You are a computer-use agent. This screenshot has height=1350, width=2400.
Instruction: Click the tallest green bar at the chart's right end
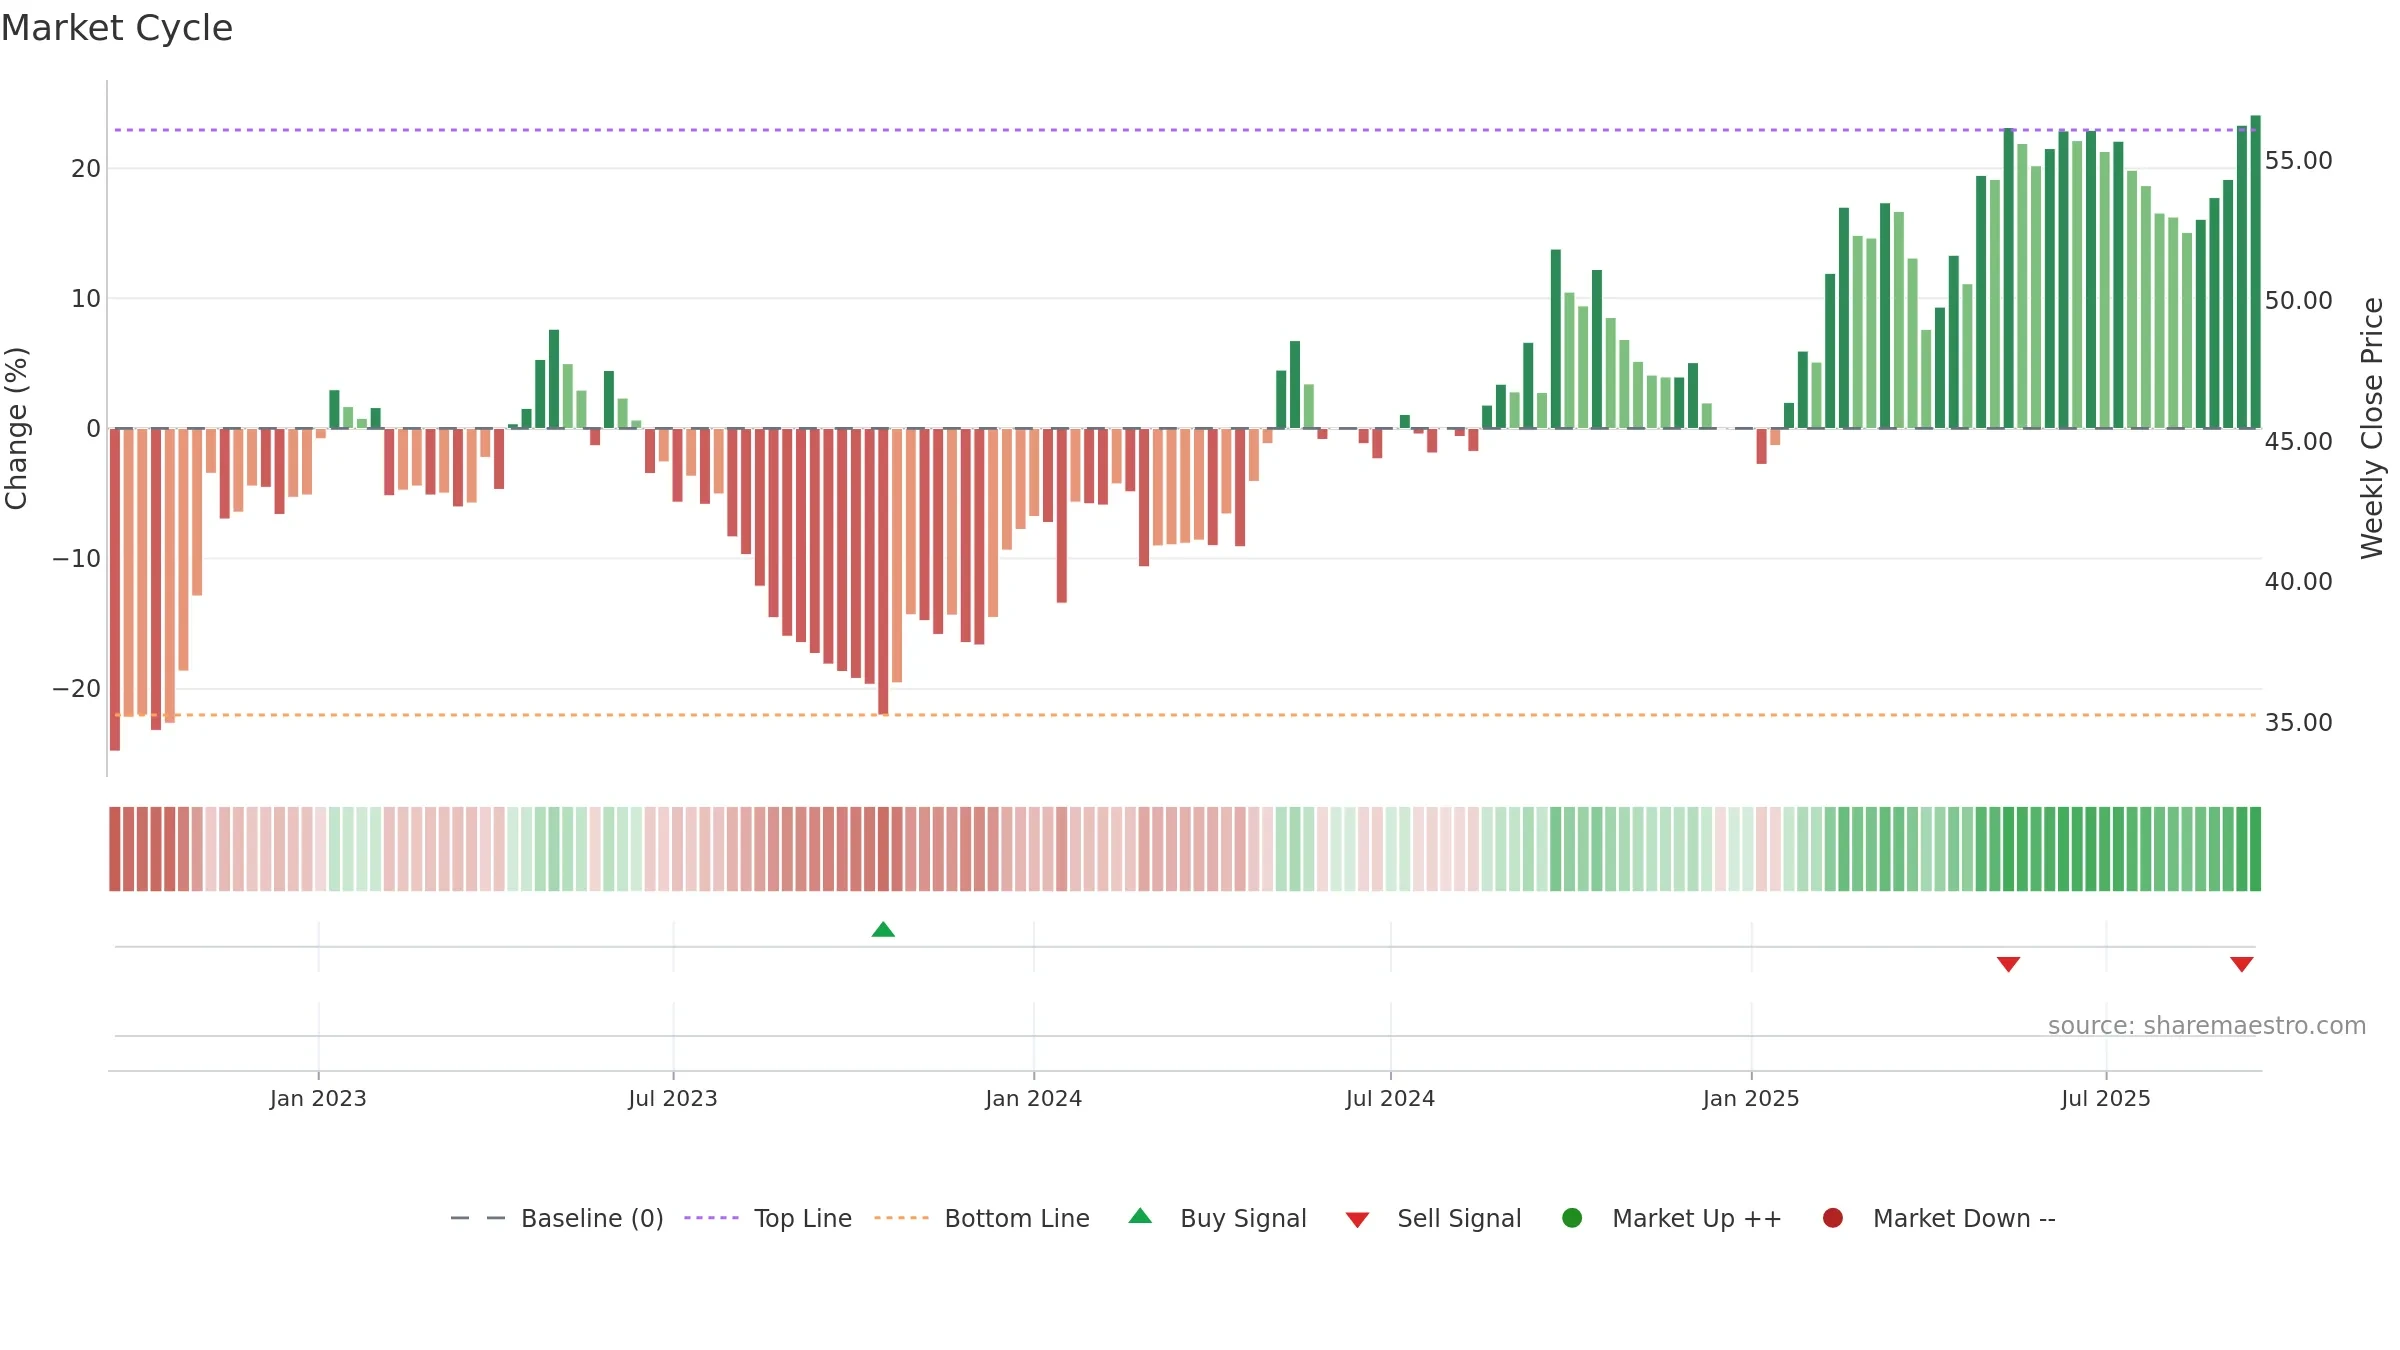pyautogui.click(x=2255, y=272)
